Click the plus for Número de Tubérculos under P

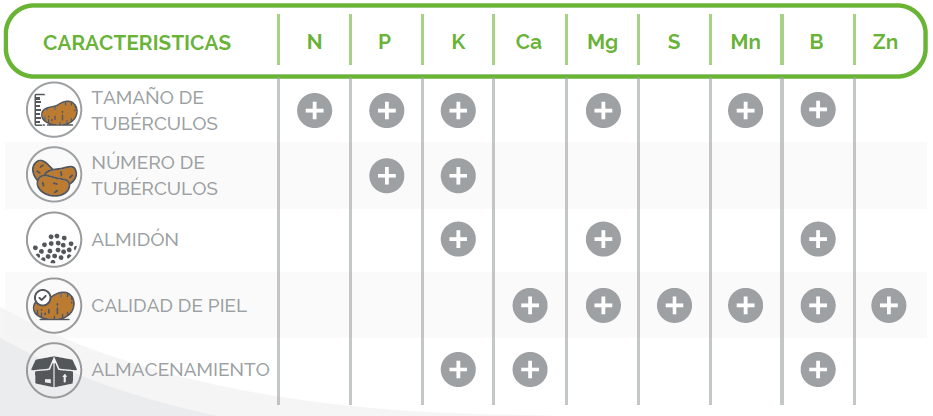387,175
